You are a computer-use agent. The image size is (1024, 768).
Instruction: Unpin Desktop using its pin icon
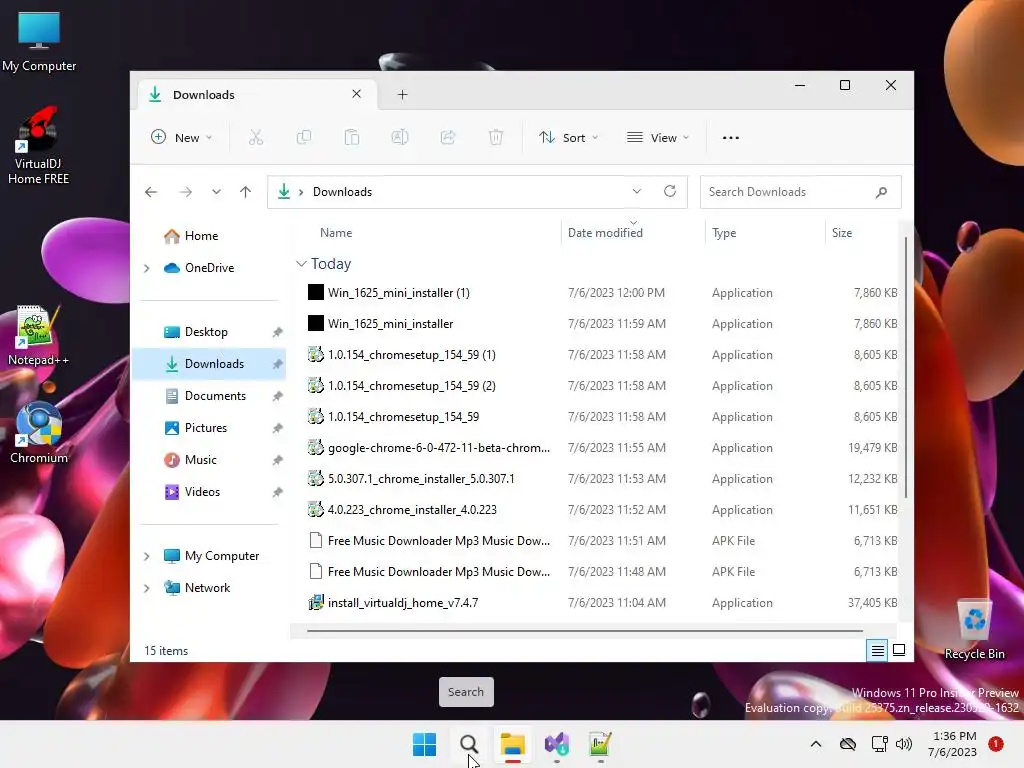click(278, 332)
